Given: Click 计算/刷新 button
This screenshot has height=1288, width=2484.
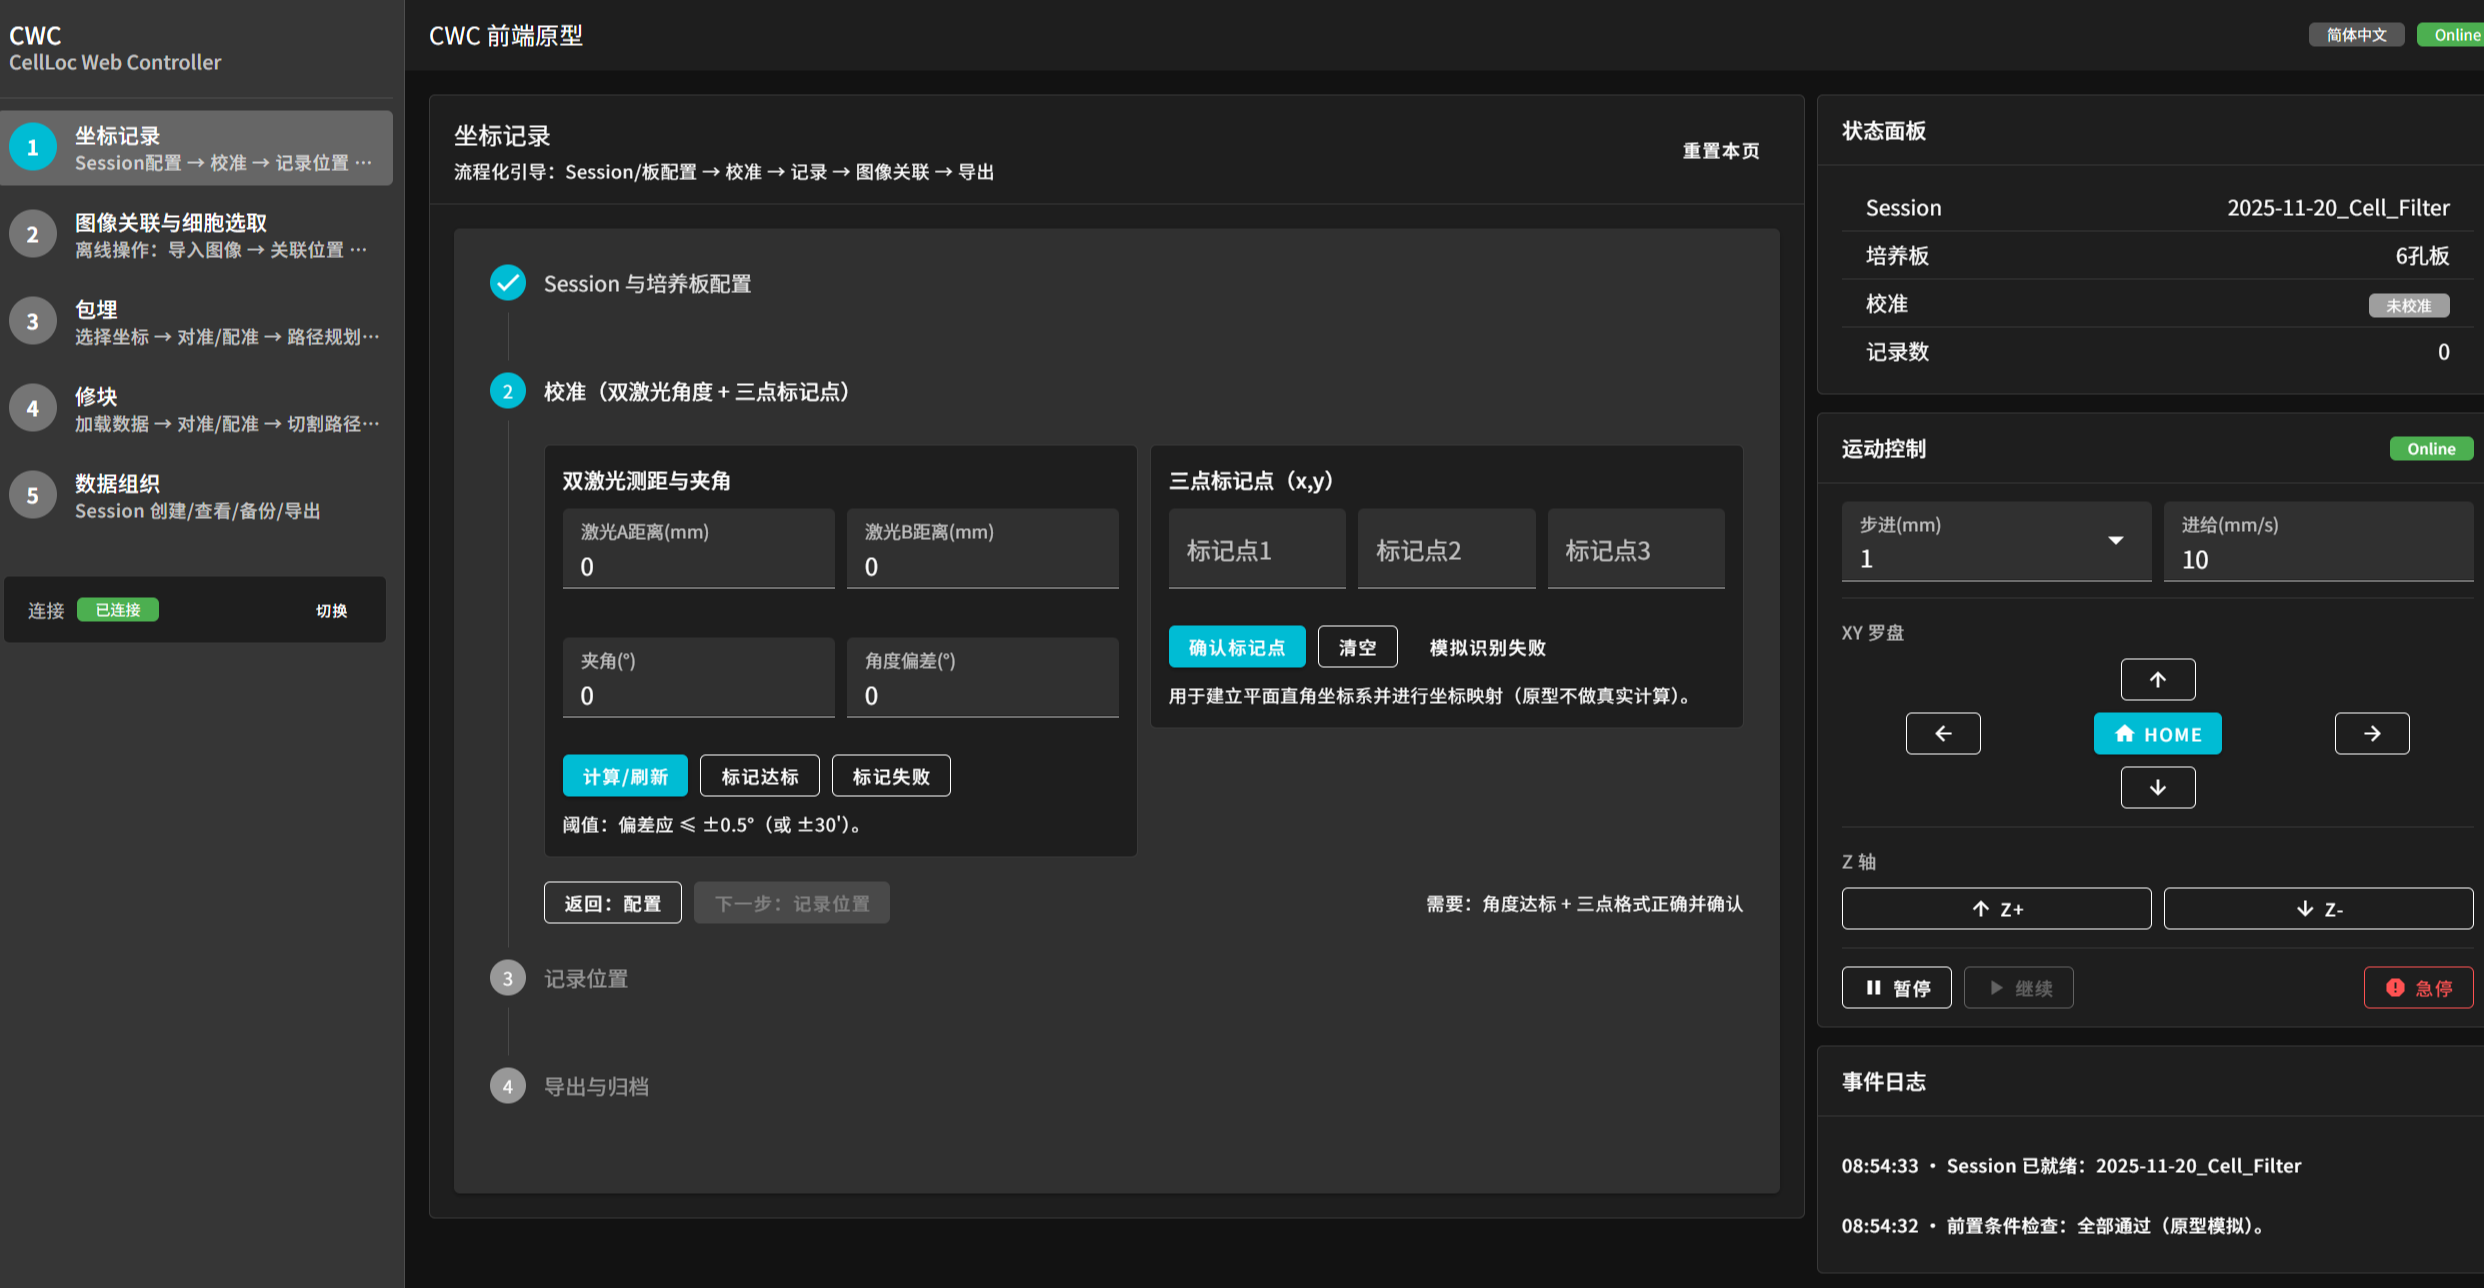Looking at the screenshot, I should click(x=625, y=776).
